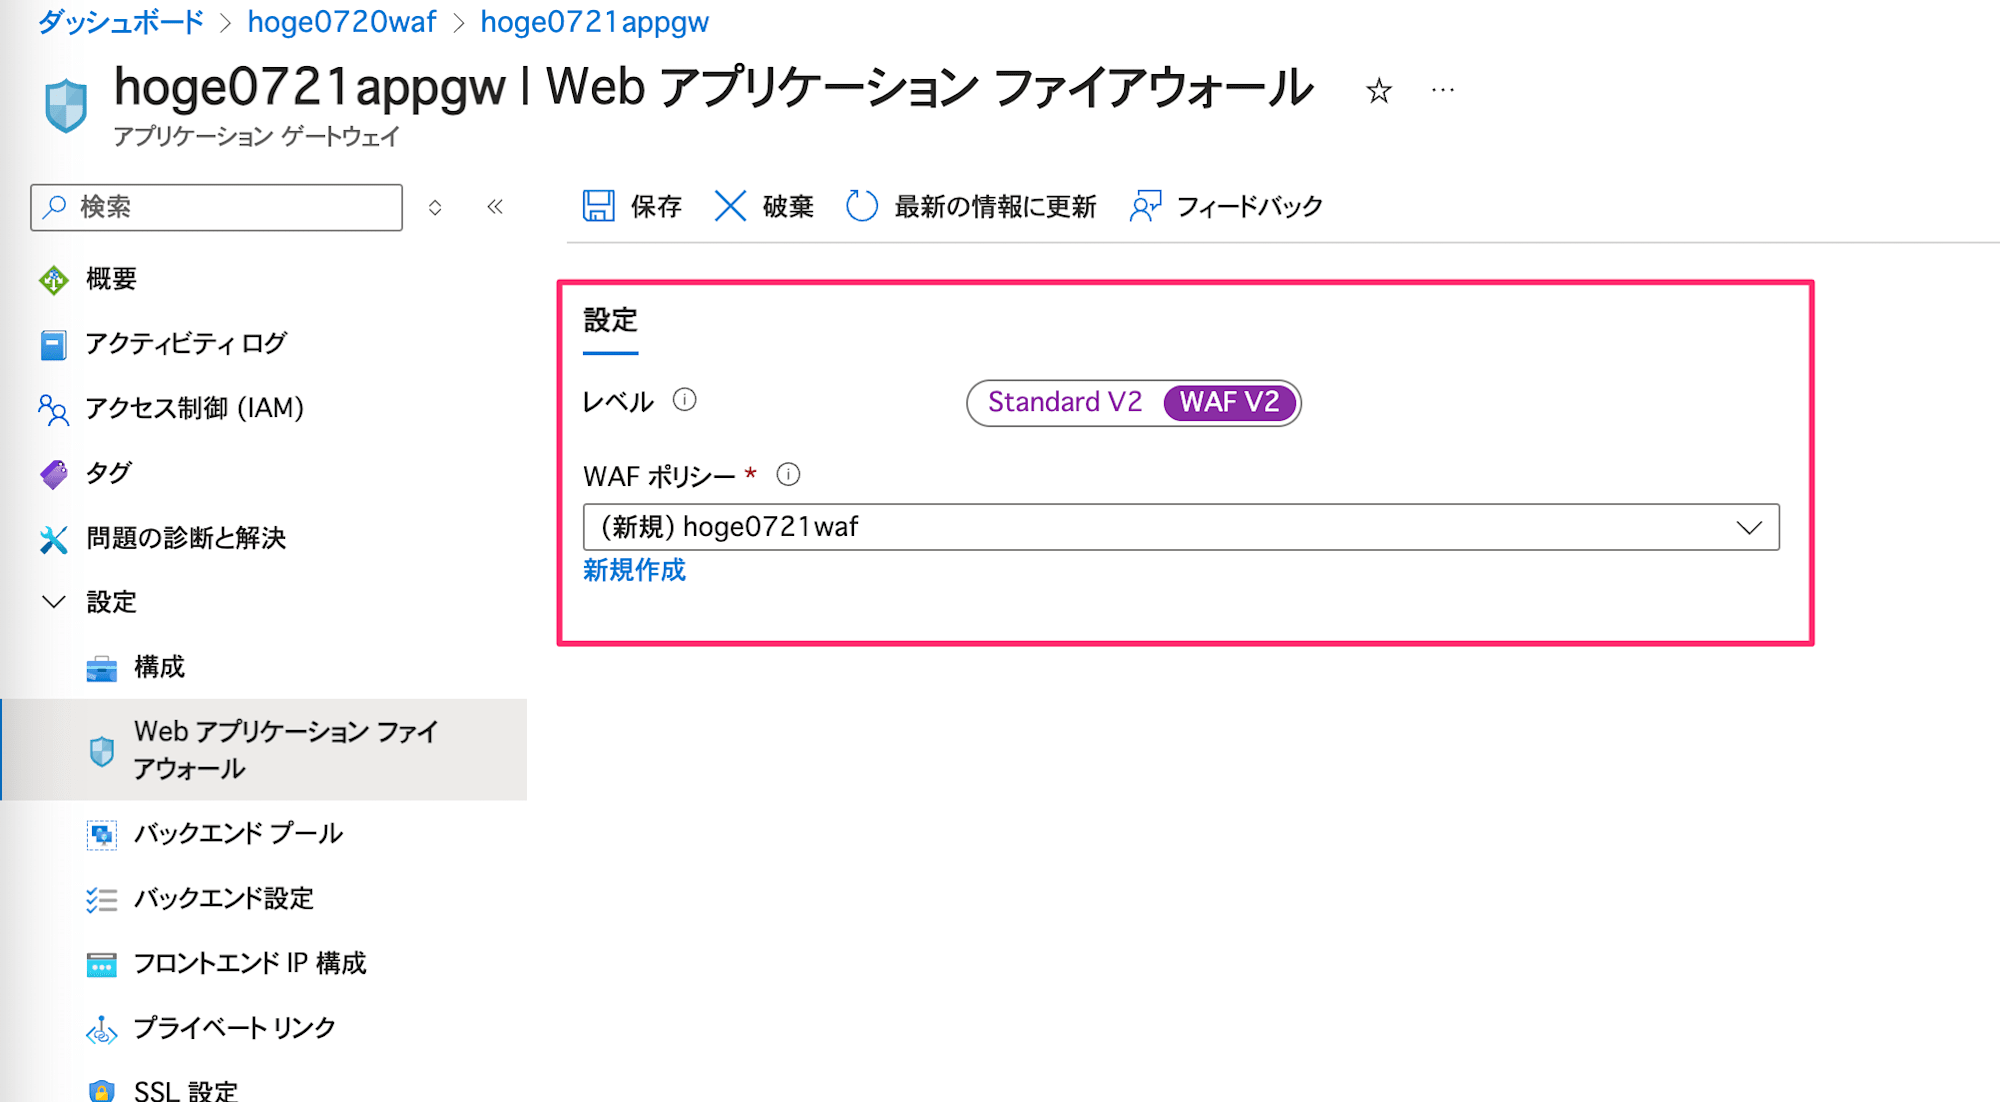Click the バックエンド設定 checklist icon
Viewport: 2000px width, 1102px height.
pos(101,899)
